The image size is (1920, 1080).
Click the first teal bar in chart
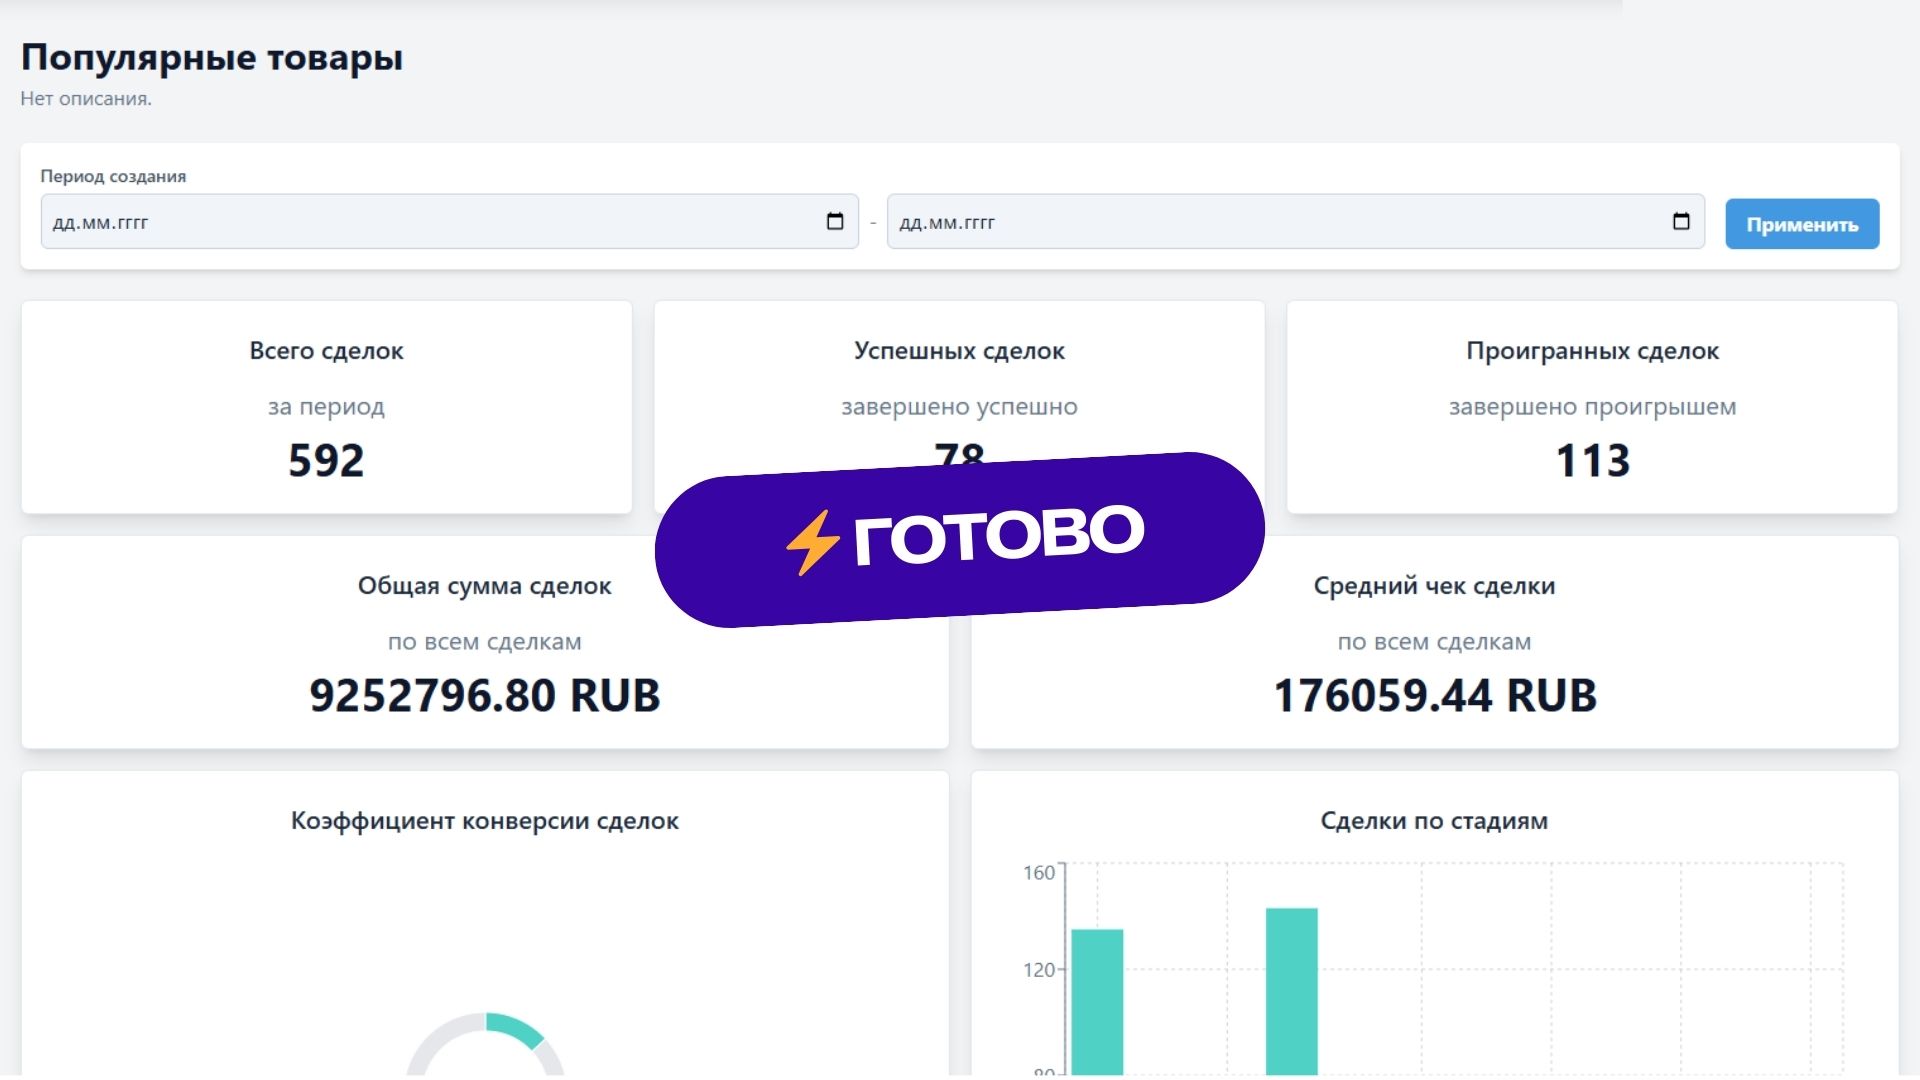(1097, 1000)
